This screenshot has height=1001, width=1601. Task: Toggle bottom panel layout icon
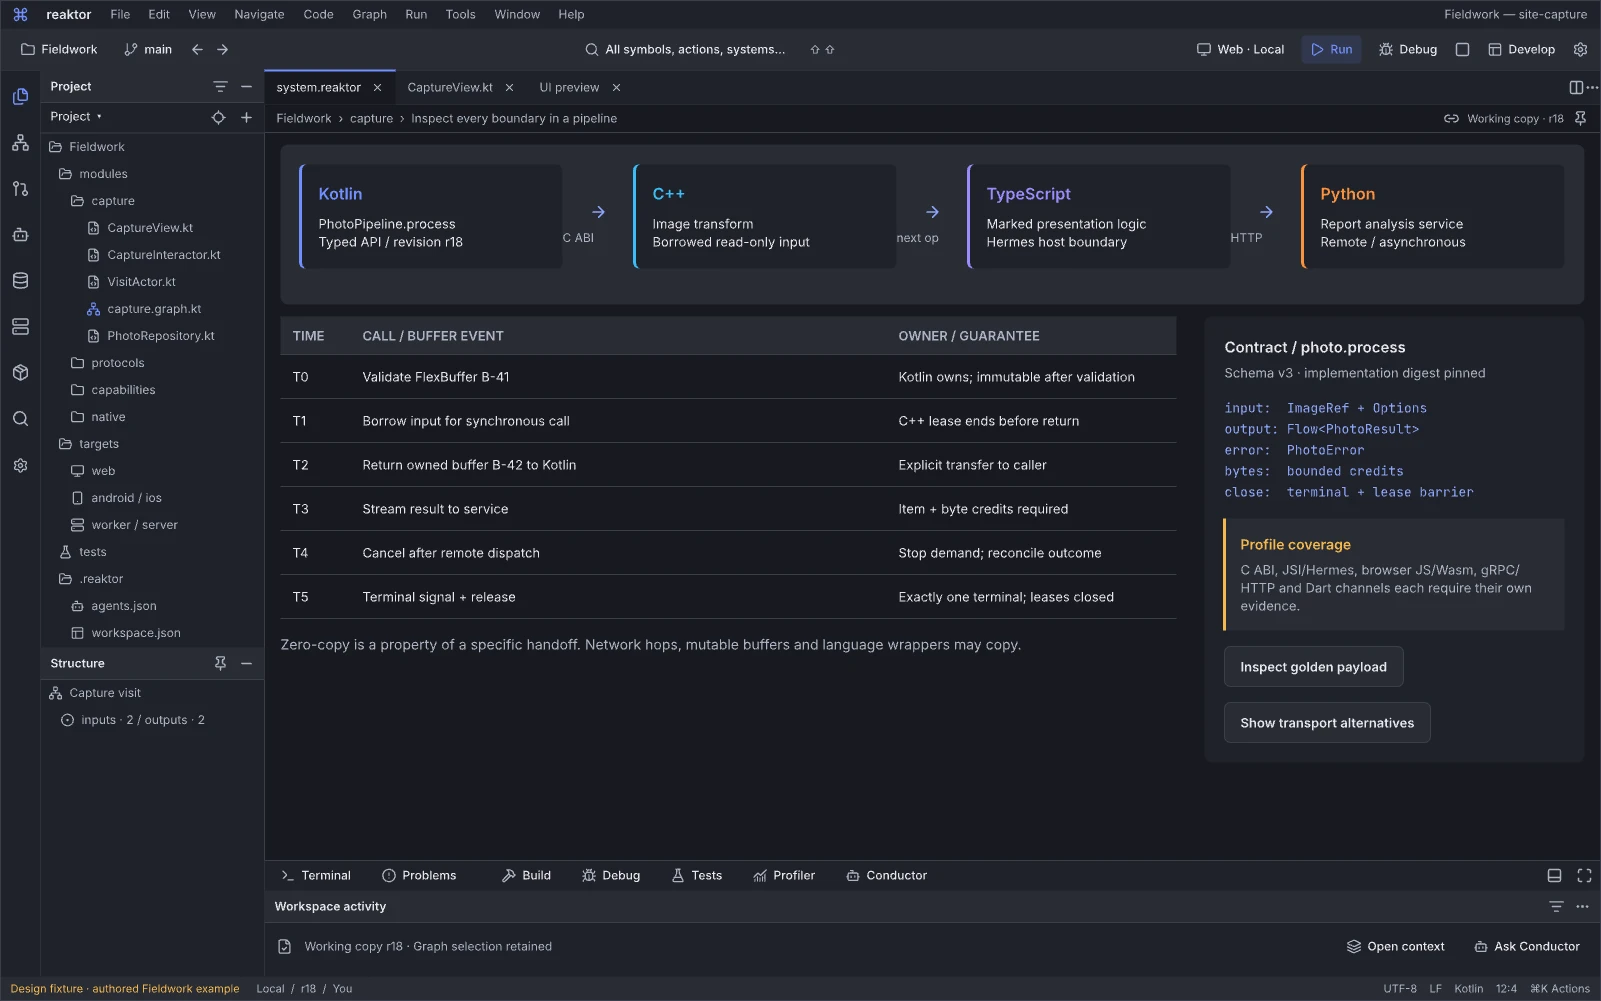[1554, 875]
